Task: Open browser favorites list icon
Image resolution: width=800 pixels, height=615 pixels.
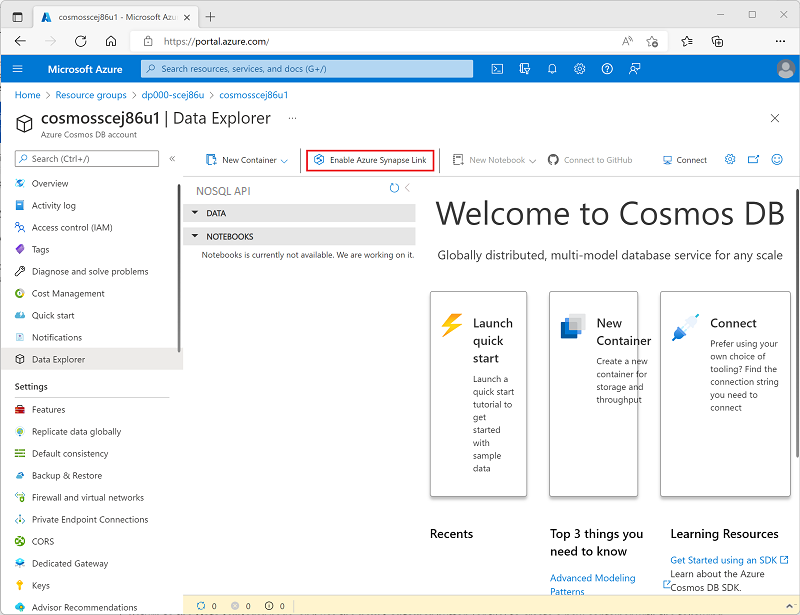Action: pyautogui.click(x=687, y=41)
